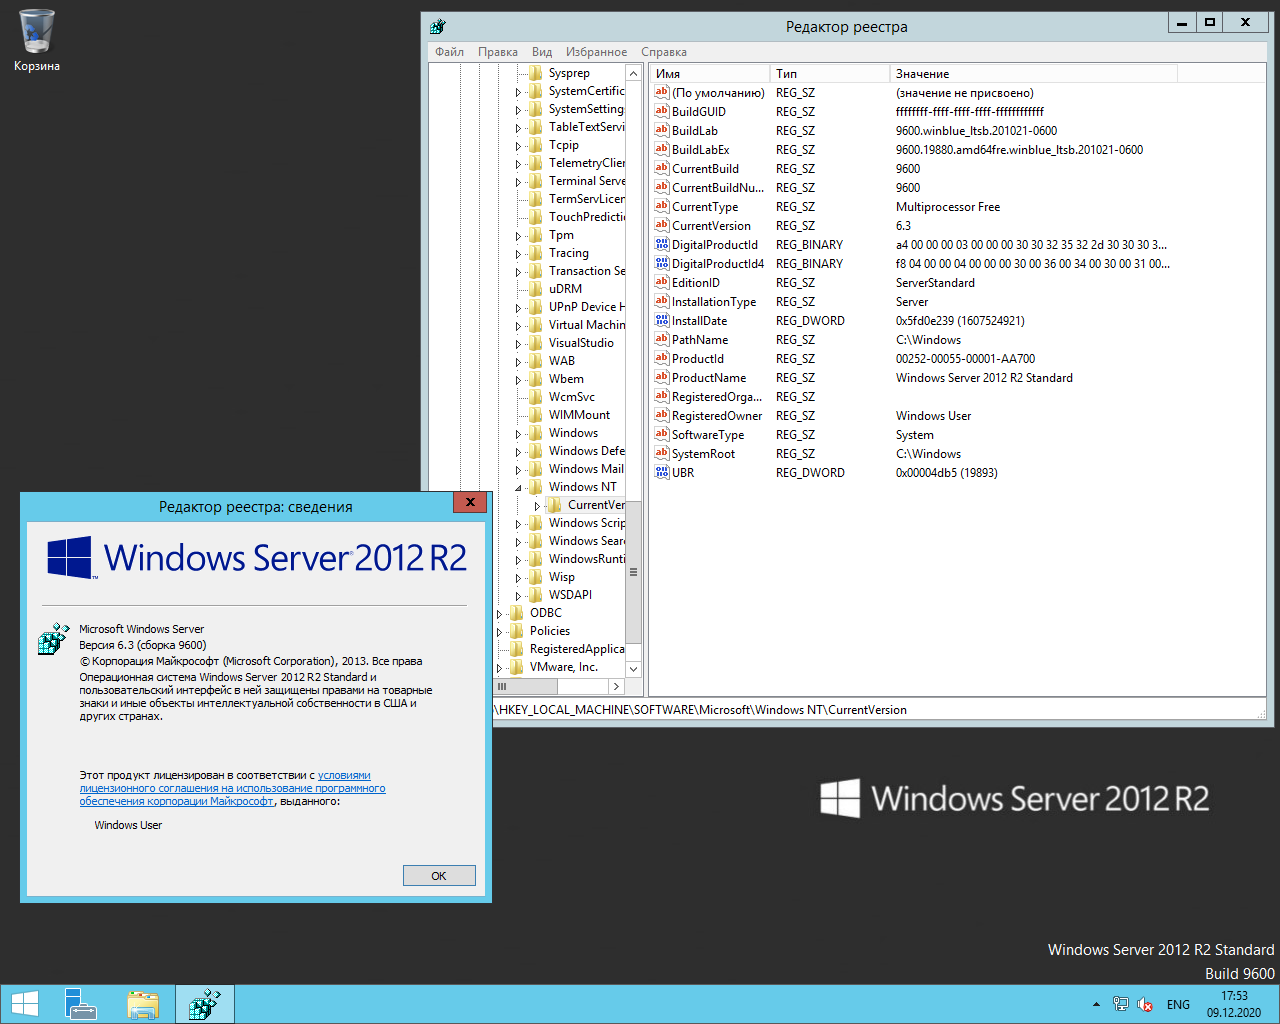Click the muted volume tray icon

coord(1145,1004)
